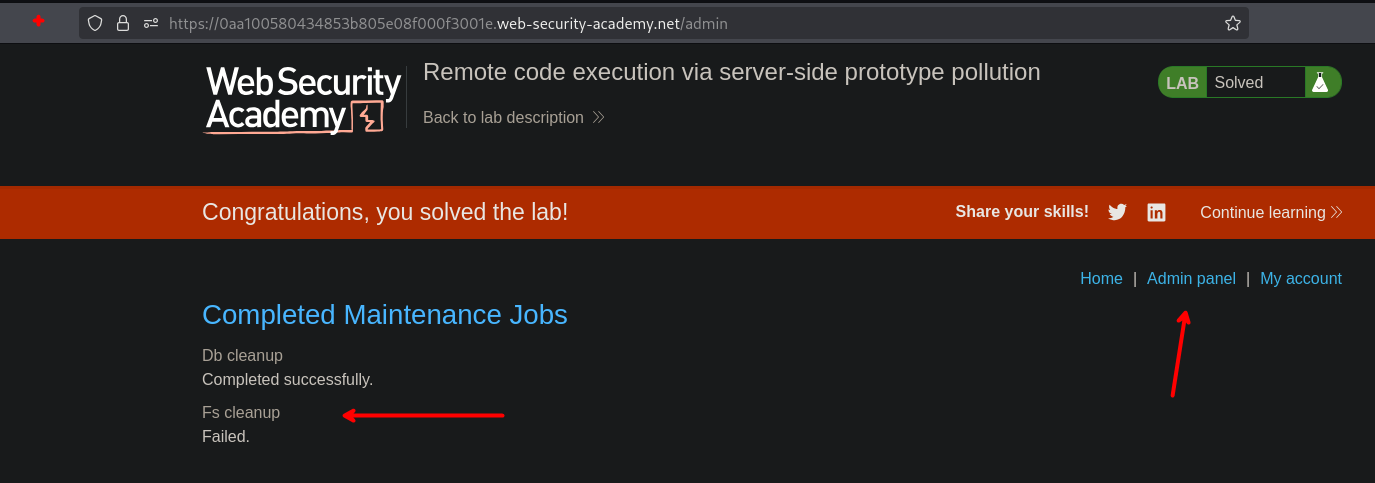
Task: Open the site permissions icon in address bar
Action: (150, 22)
